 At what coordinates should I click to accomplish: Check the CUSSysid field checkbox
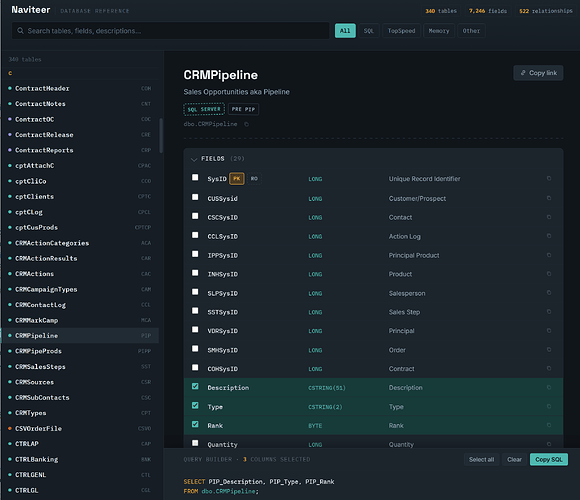click(195, 197)
